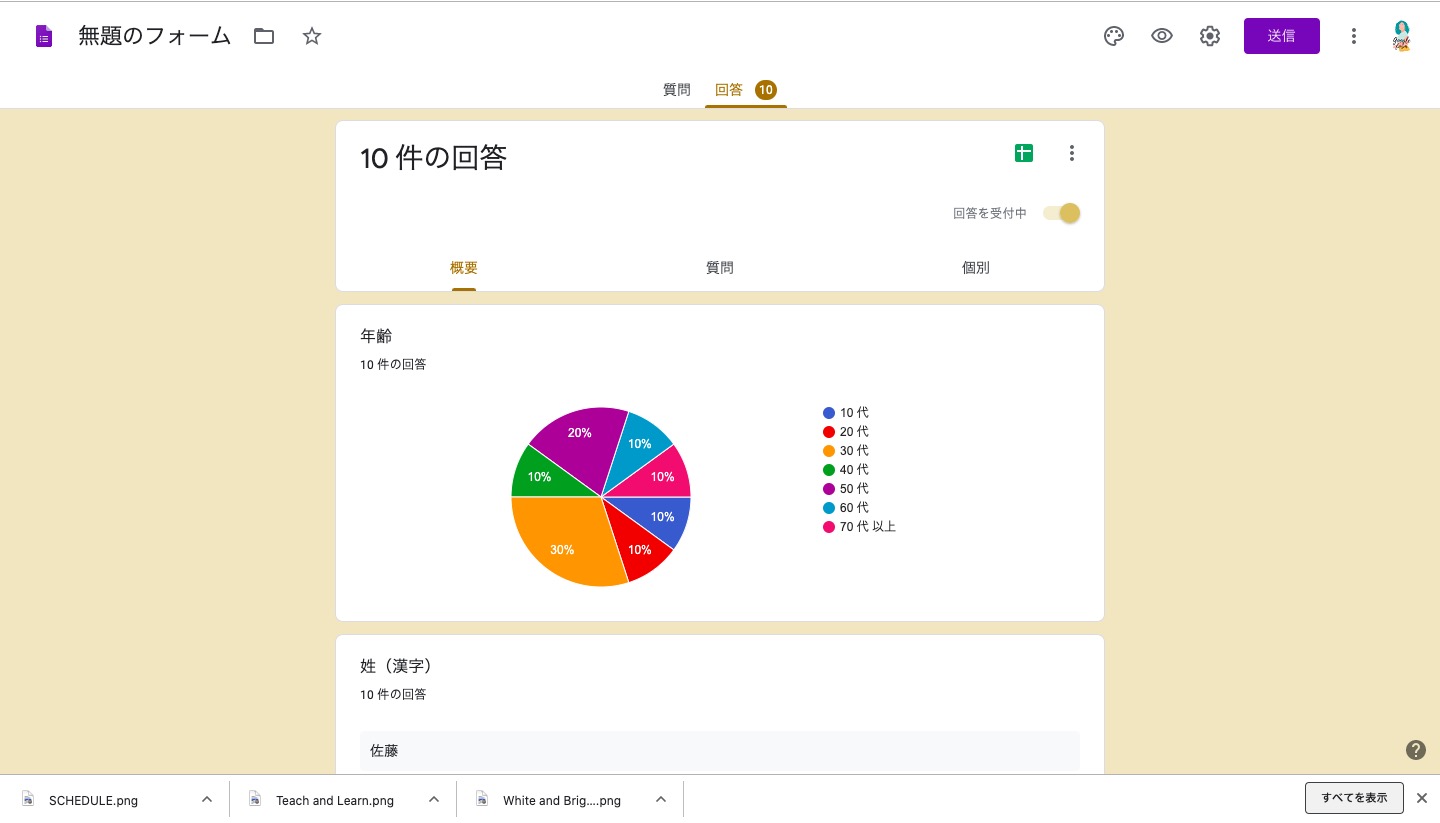Click the 佐藤 response row

click(x=720, y=751)
